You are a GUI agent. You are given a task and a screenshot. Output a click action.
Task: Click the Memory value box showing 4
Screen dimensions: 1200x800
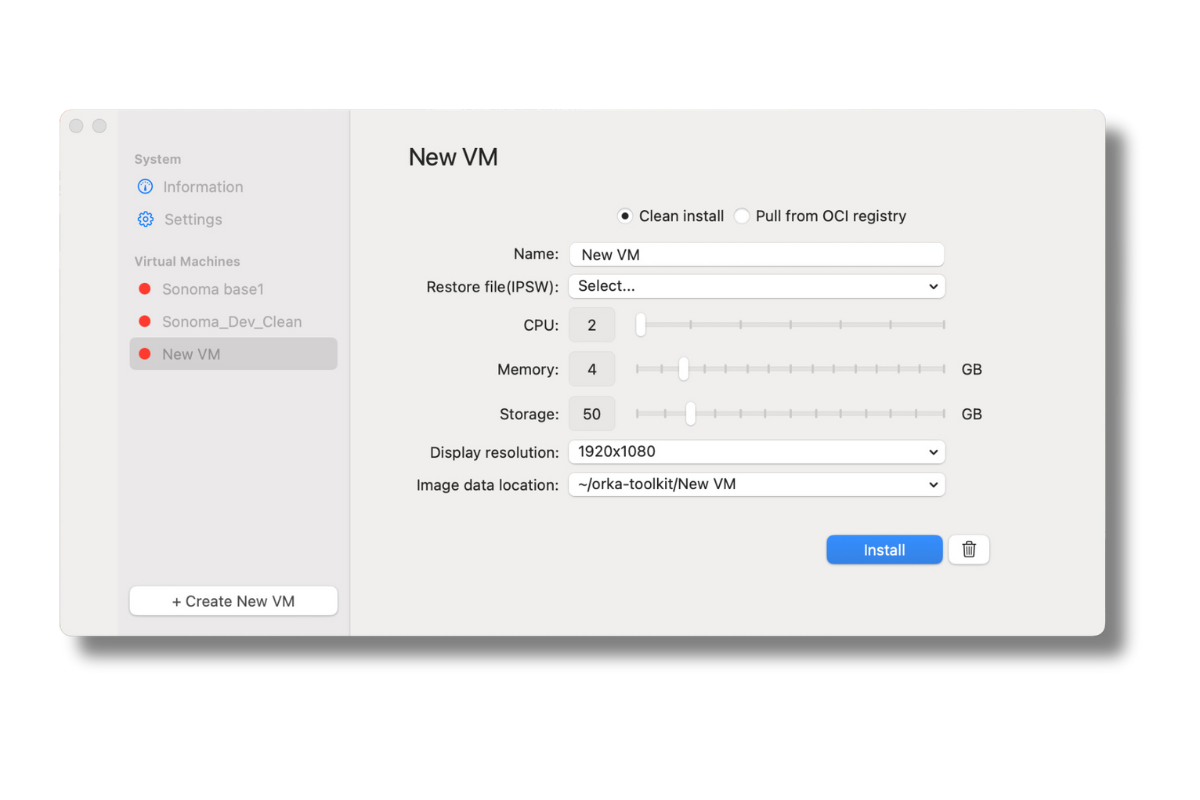click(592, 369)
